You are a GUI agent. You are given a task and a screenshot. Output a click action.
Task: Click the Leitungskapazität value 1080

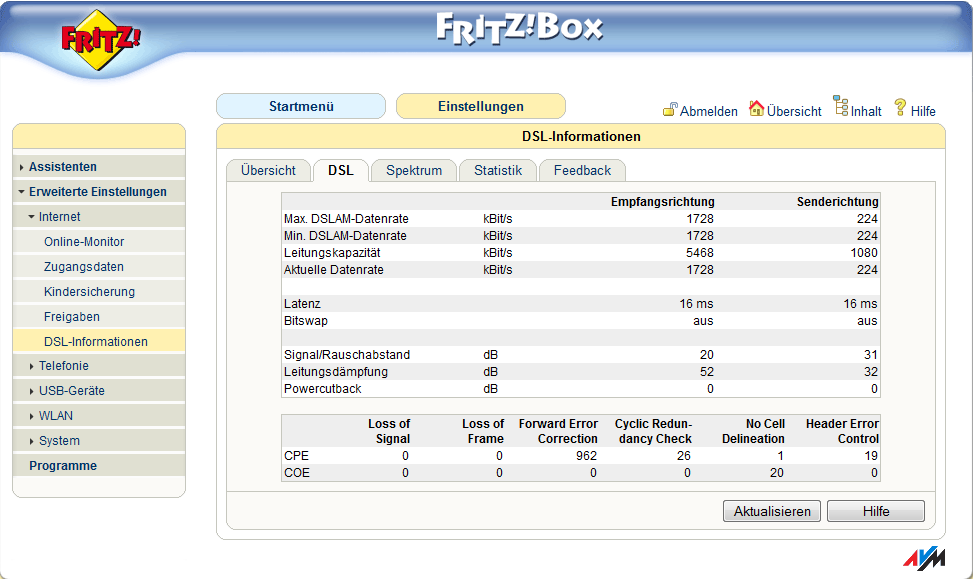tap(864, 253)
